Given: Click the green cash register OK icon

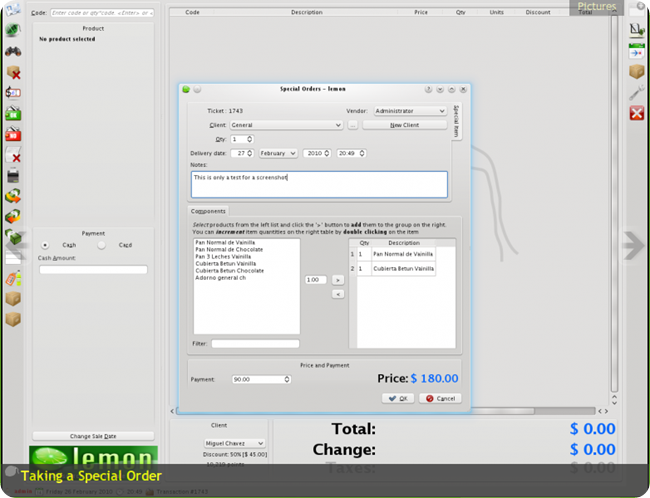Looking at the screenshot, I should coord(13,113).
